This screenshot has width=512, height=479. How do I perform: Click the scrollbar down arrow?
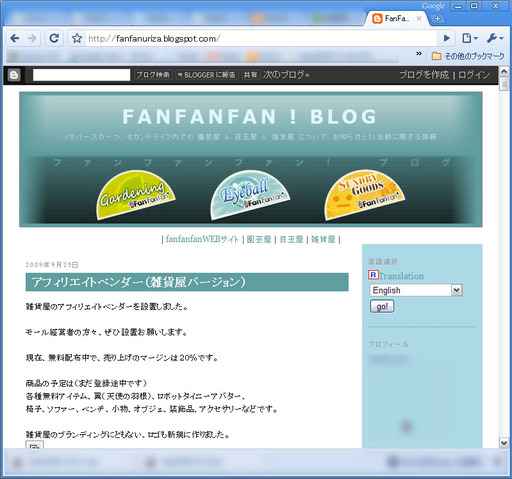[x=504, y=443]
